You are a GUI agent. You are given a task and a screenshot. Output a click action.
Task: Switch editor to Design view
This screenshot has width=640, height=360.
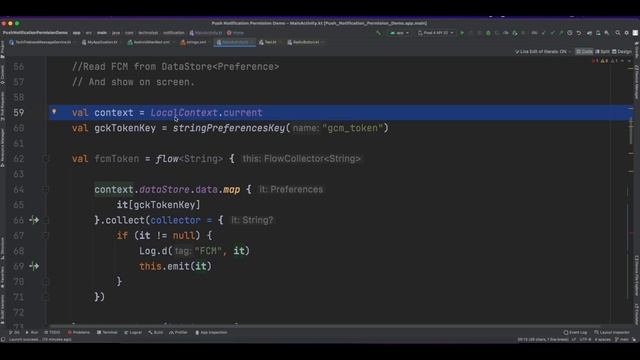(x=622, y=51)
